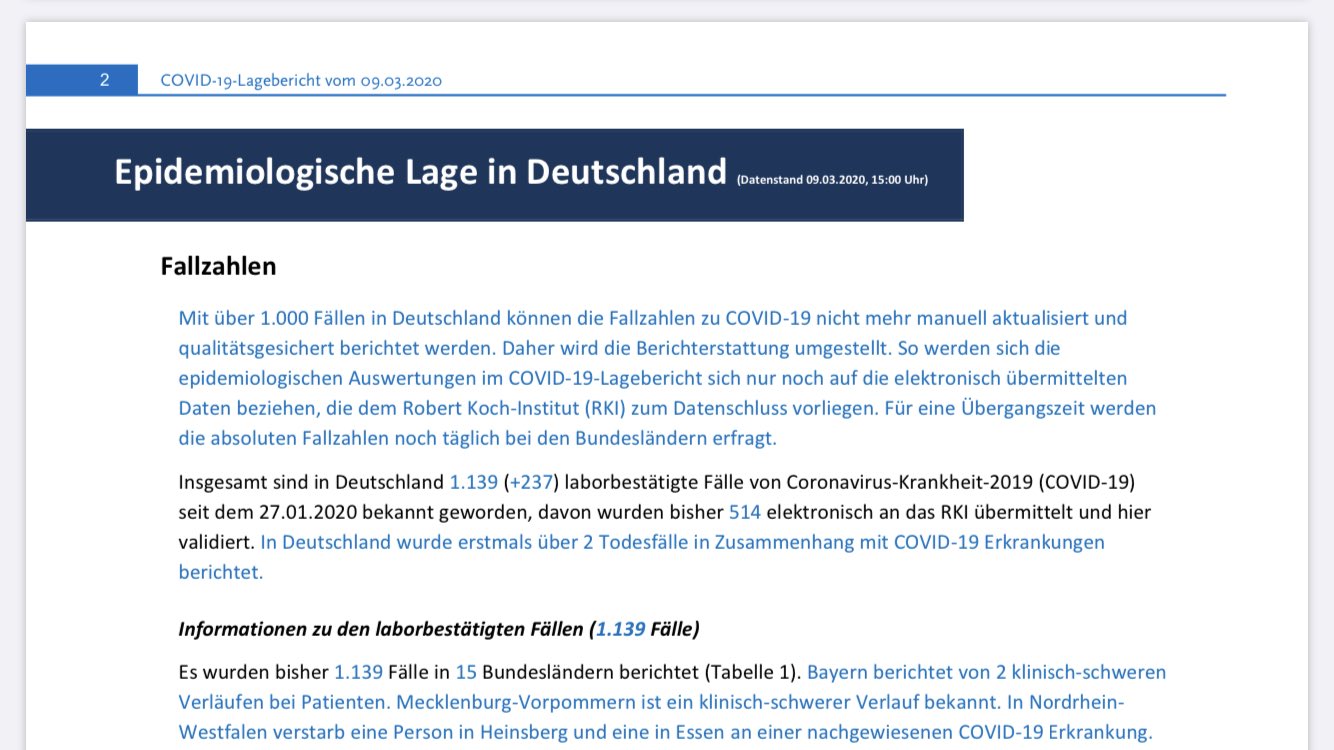Click the line starting "Verläufen bei Patienten. Mecklenburg-Vorpommern"
1334x750 pixels.
pos(651,702)
